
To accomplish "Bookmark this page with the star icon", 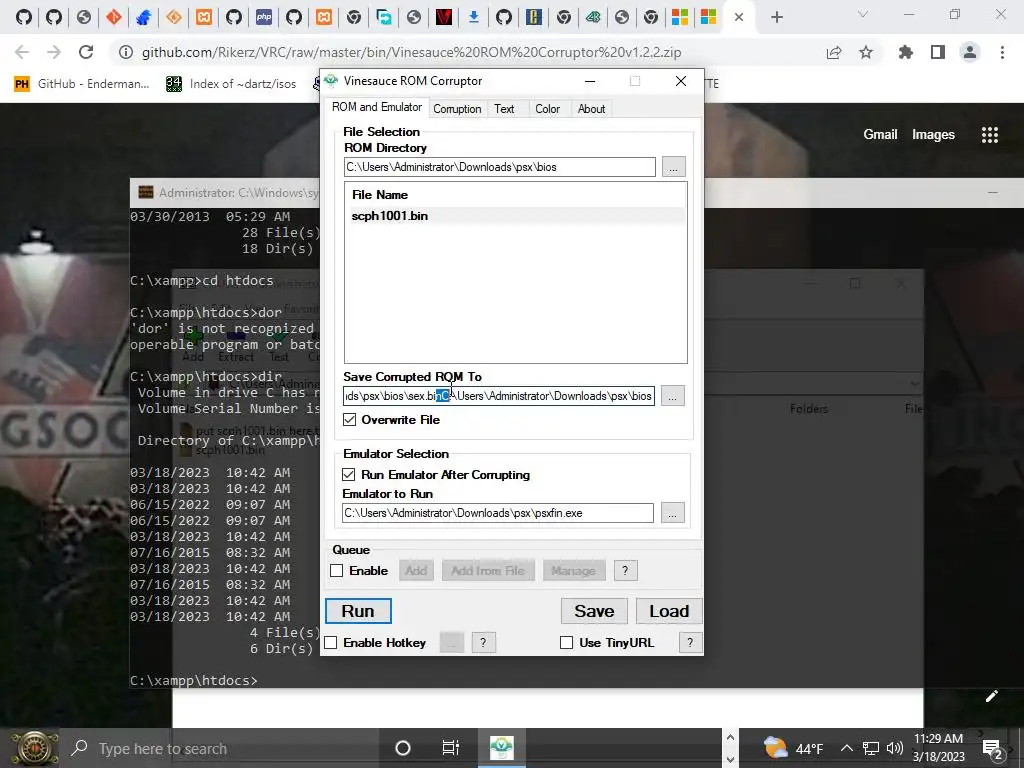I will [866, 52].
